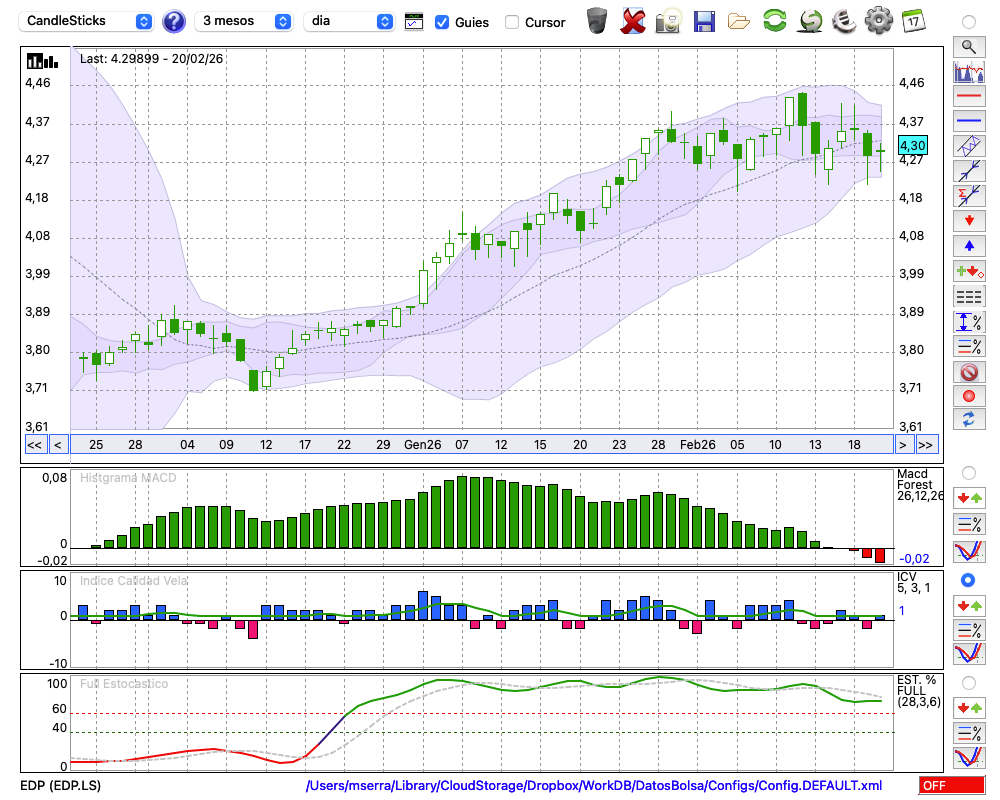The image size is (1000, 800).
Task: Click the blue question mark help icon
Action: (x=173, y=22)
